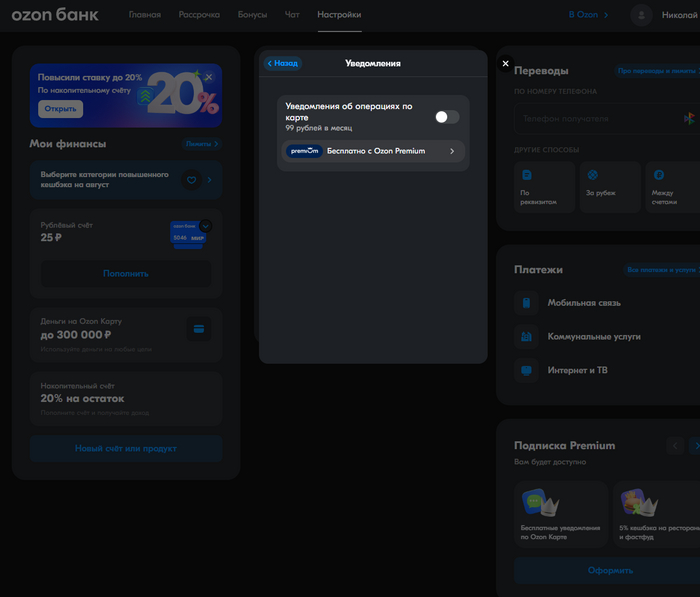Select the Настройки tab

(x=339, y=15)
